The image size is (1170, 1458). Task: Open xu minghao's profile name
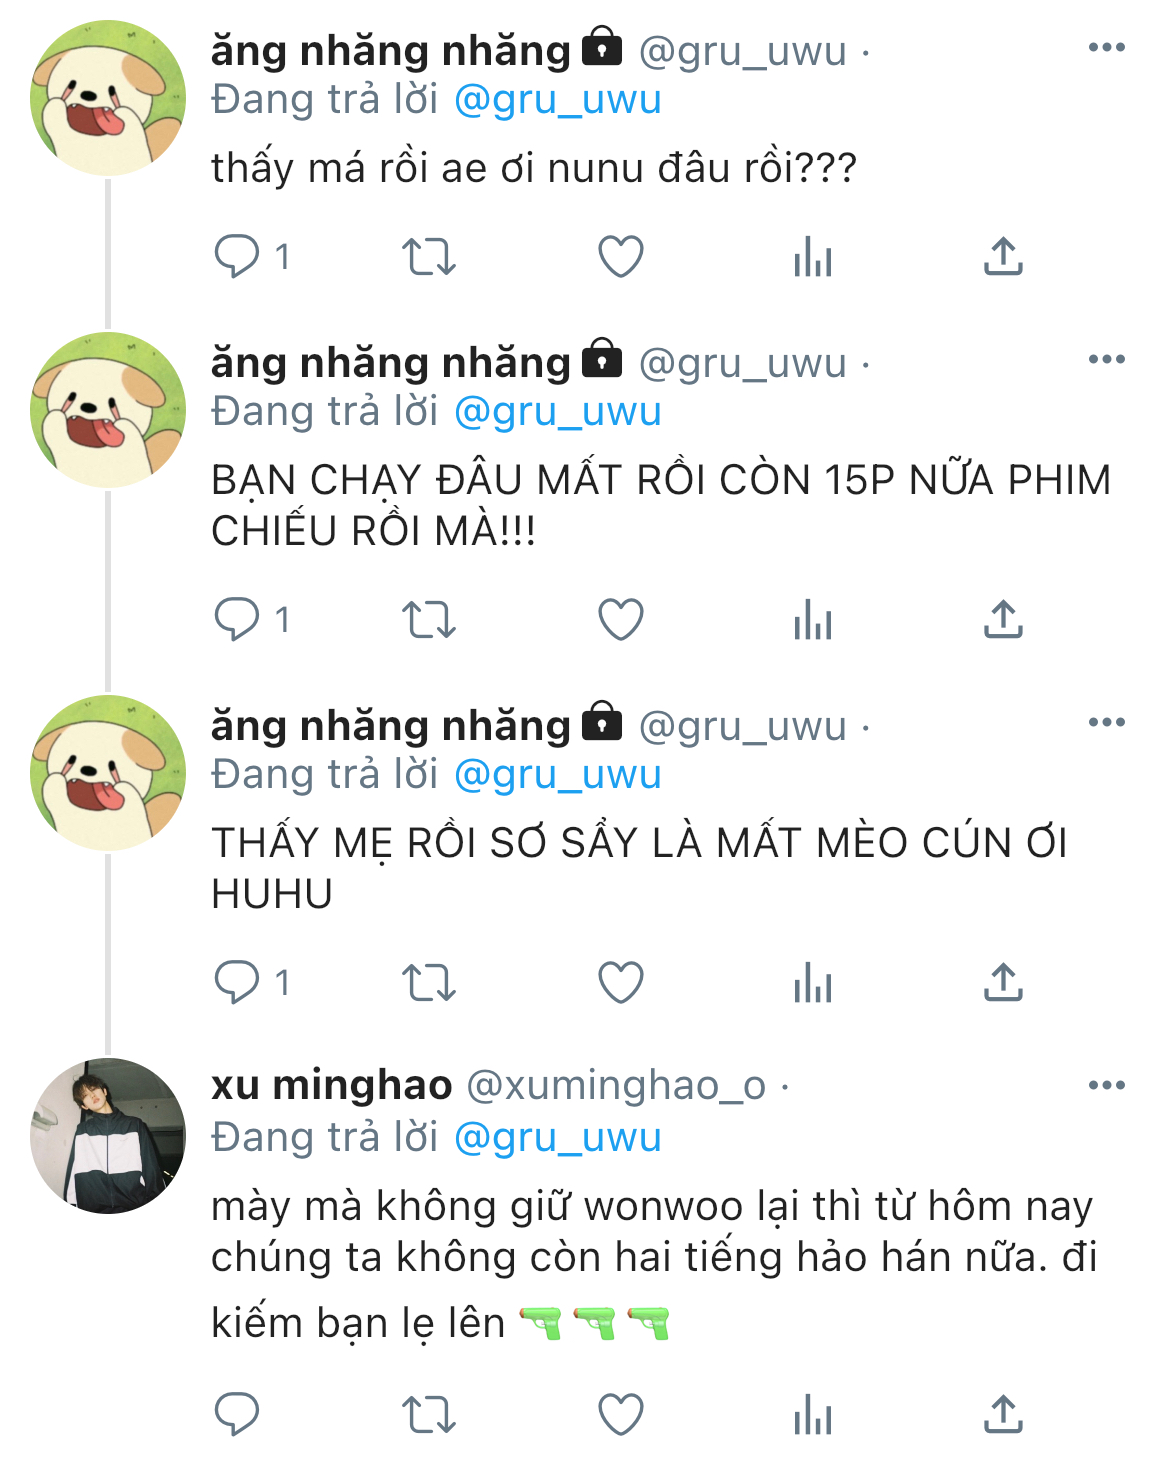tap(332, 1085)
